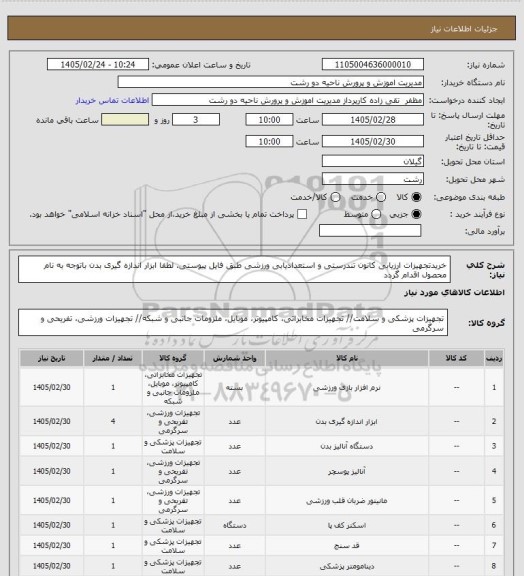
Task: Click the نام کالا column header
Action: pos(347,359)
